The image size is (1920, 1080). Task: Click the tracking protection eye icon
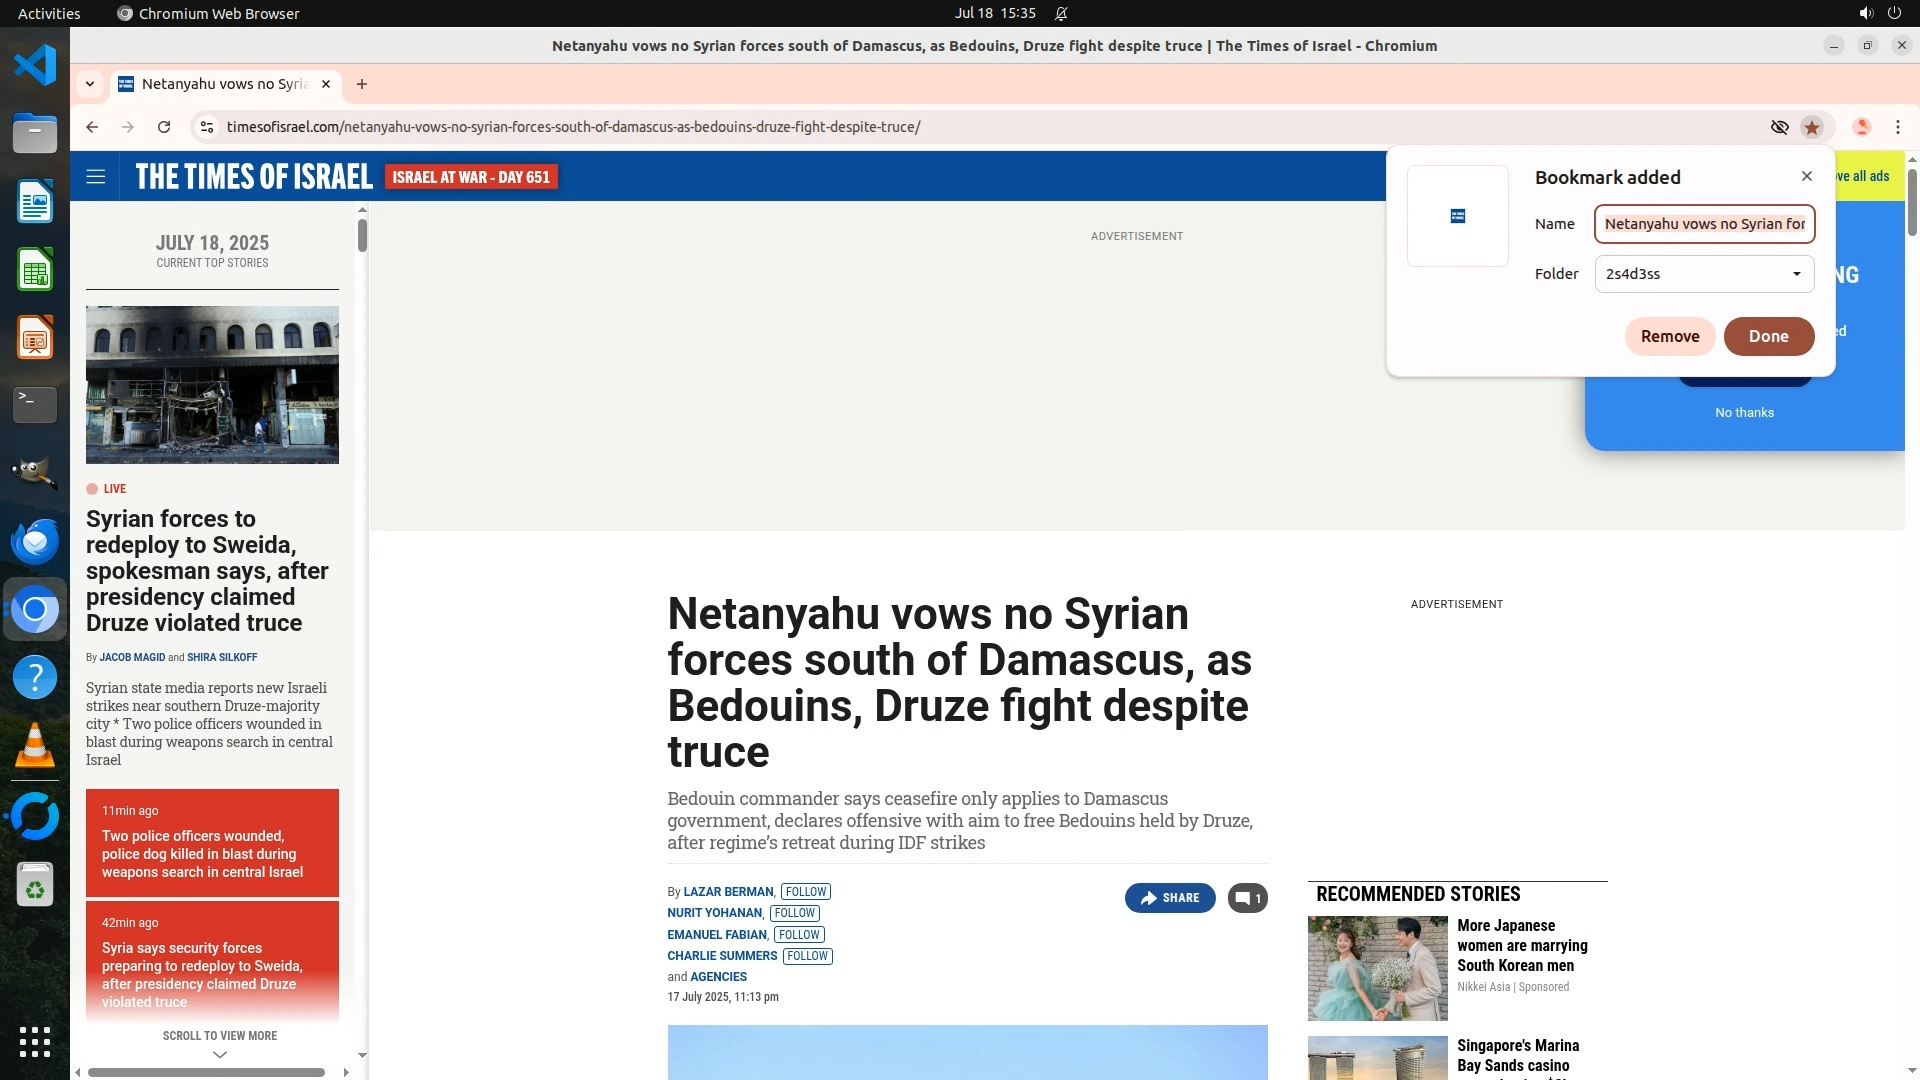1779,127
